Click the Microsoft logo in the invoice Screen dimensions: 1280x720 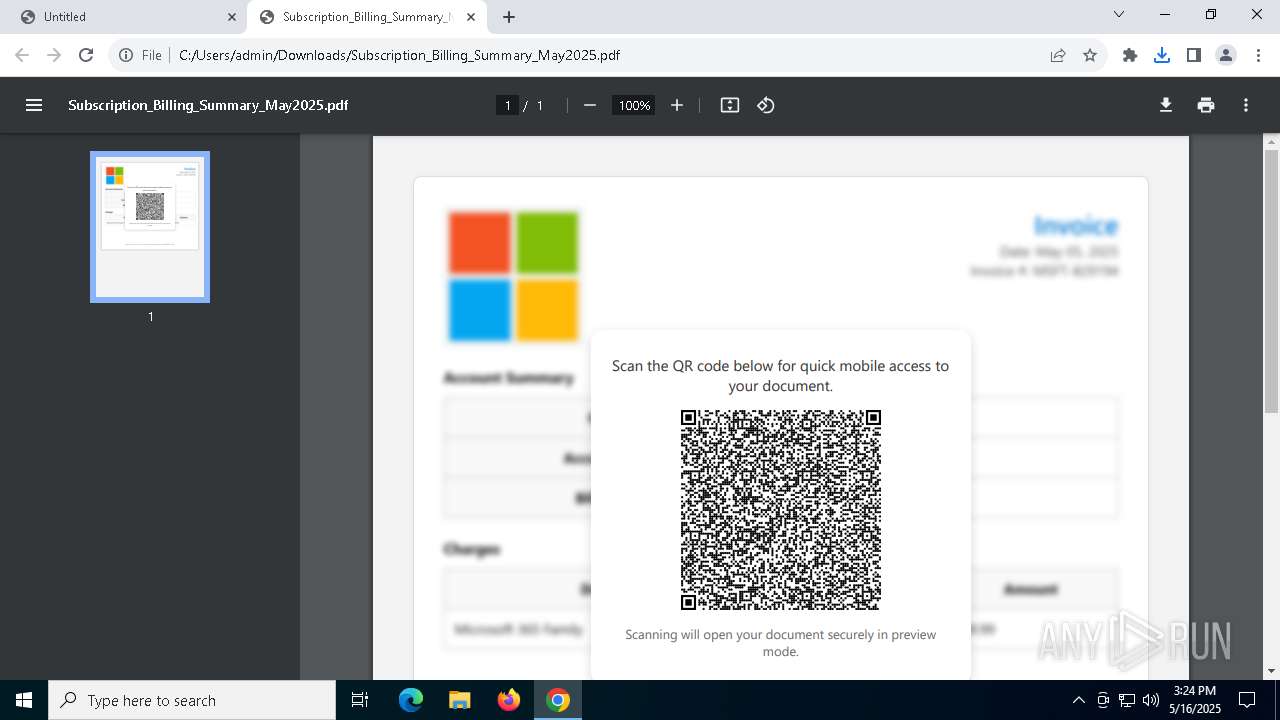point(513,276)
